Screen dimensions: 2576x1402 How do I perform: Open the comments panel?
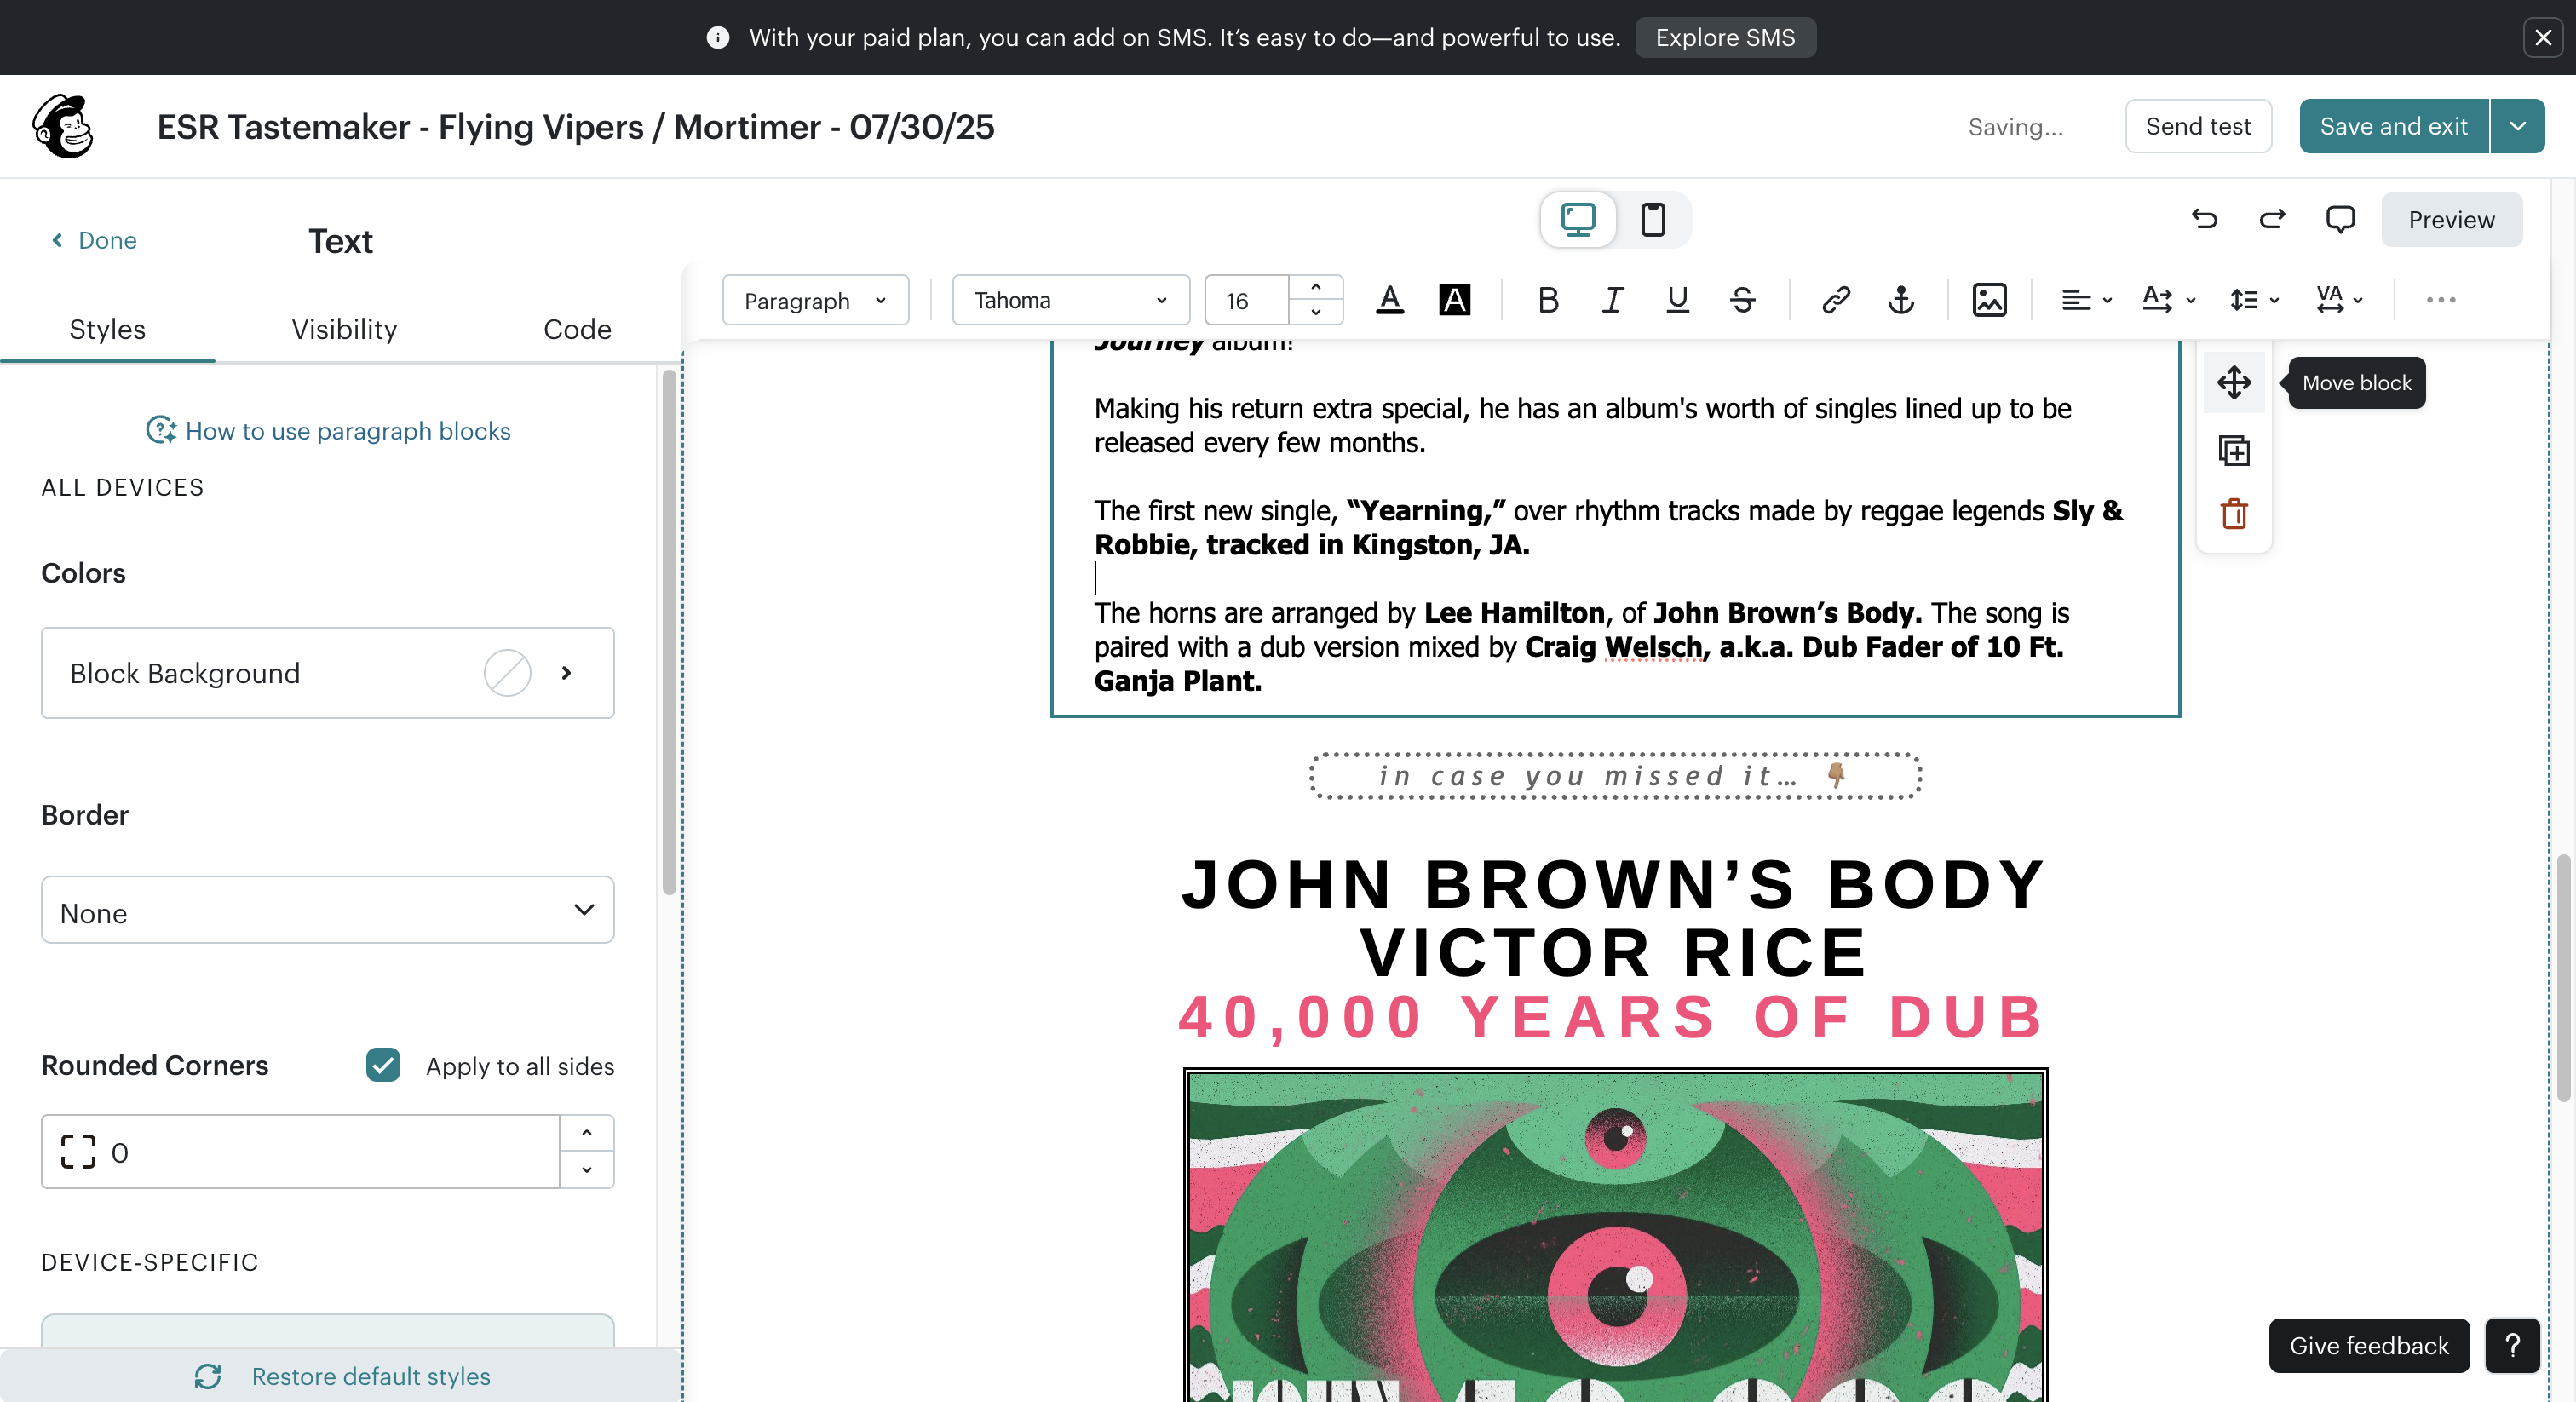tap(2340, 219)
